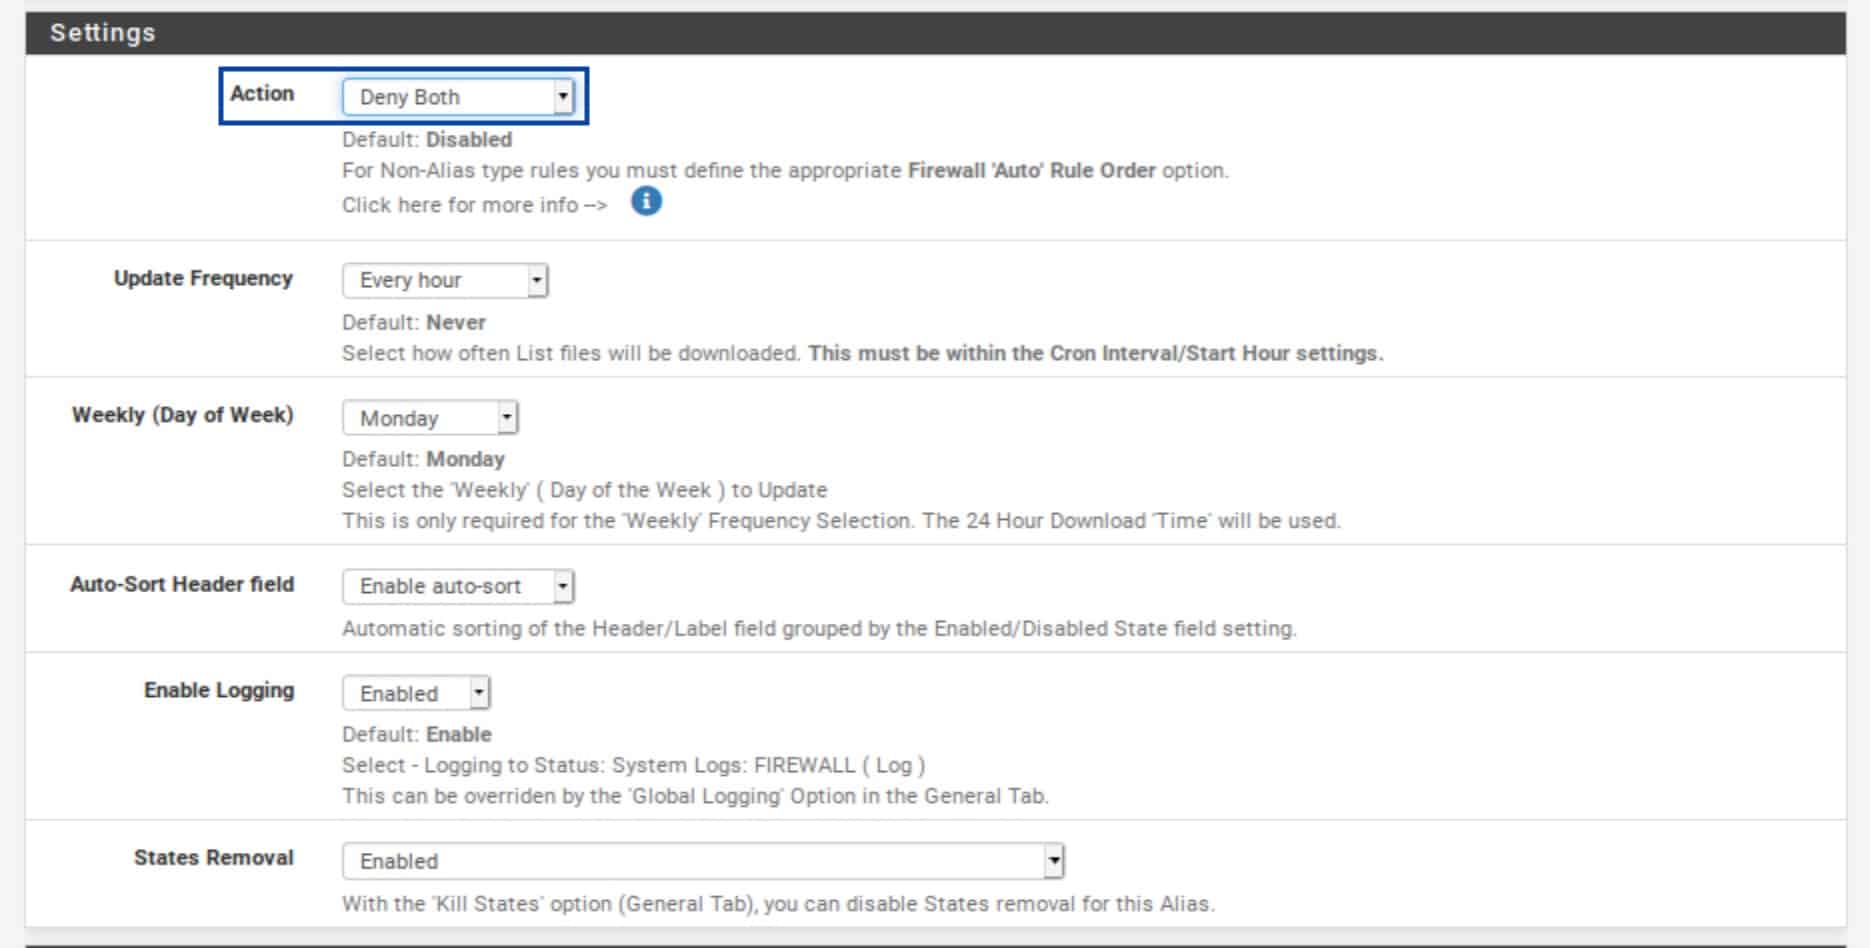Click the 'Kill States' option description text

point(778,904)
